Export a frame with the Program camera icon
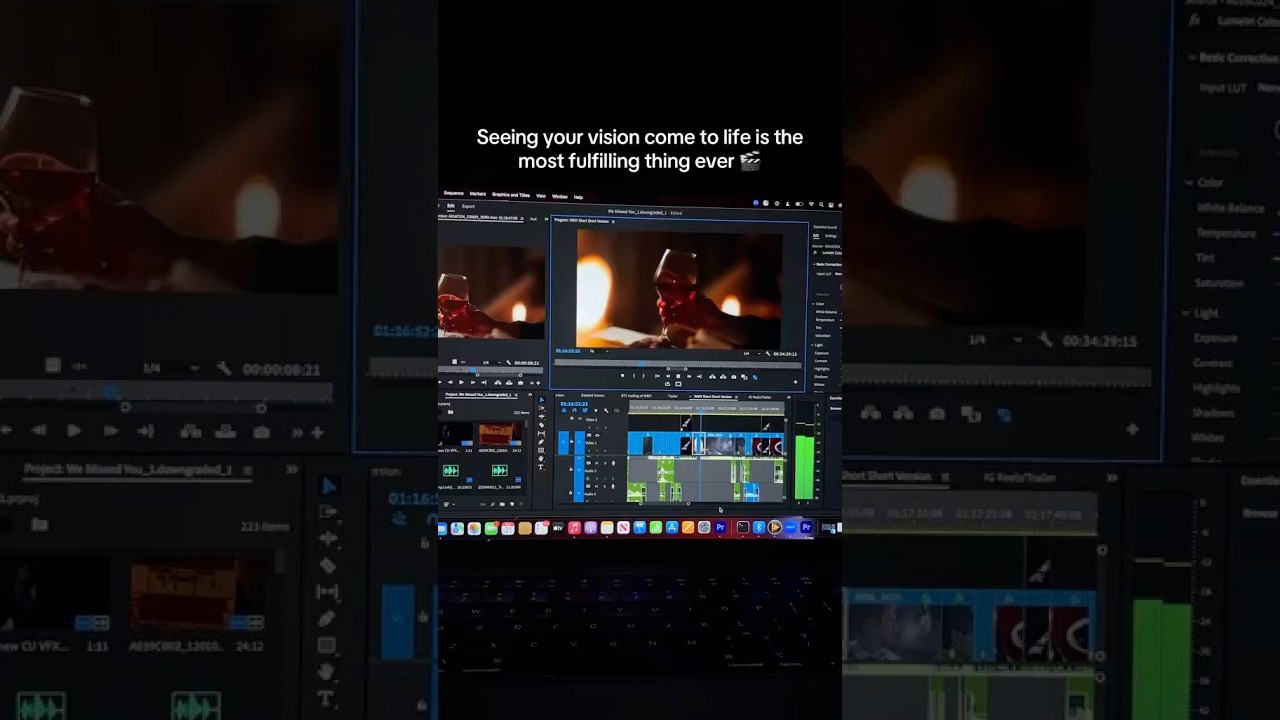1280x720 pixels. click(x=733, y=377)
